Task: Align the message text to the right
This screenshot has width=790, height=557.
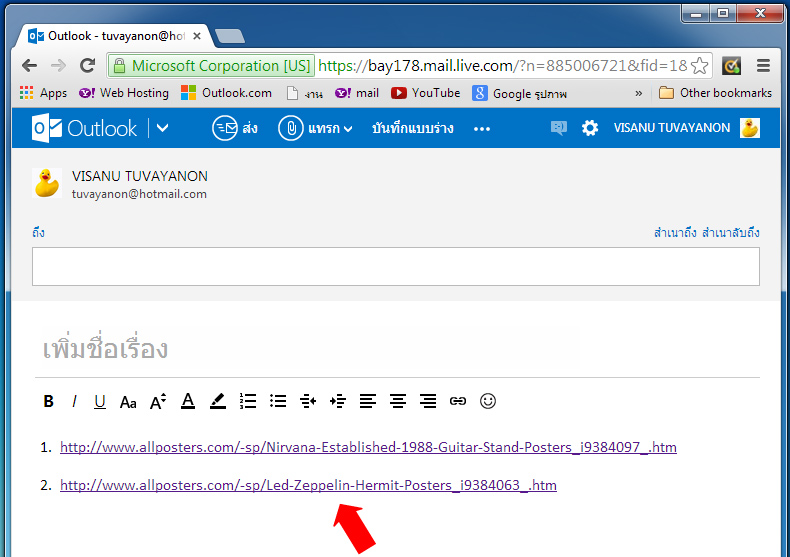Action: coord(428,401)
